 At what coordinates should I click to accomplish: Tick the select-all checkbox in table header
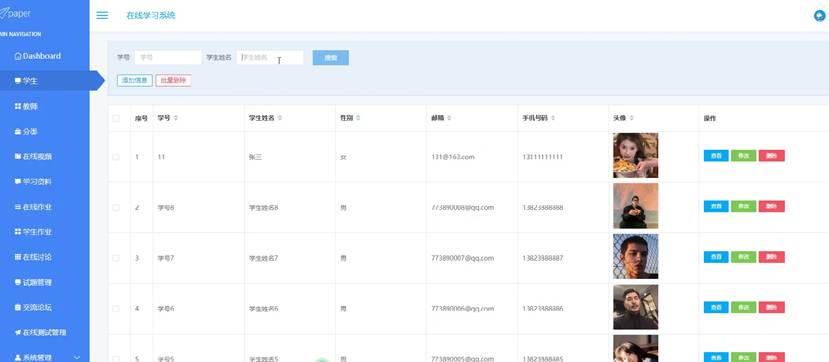click(116, 118)
